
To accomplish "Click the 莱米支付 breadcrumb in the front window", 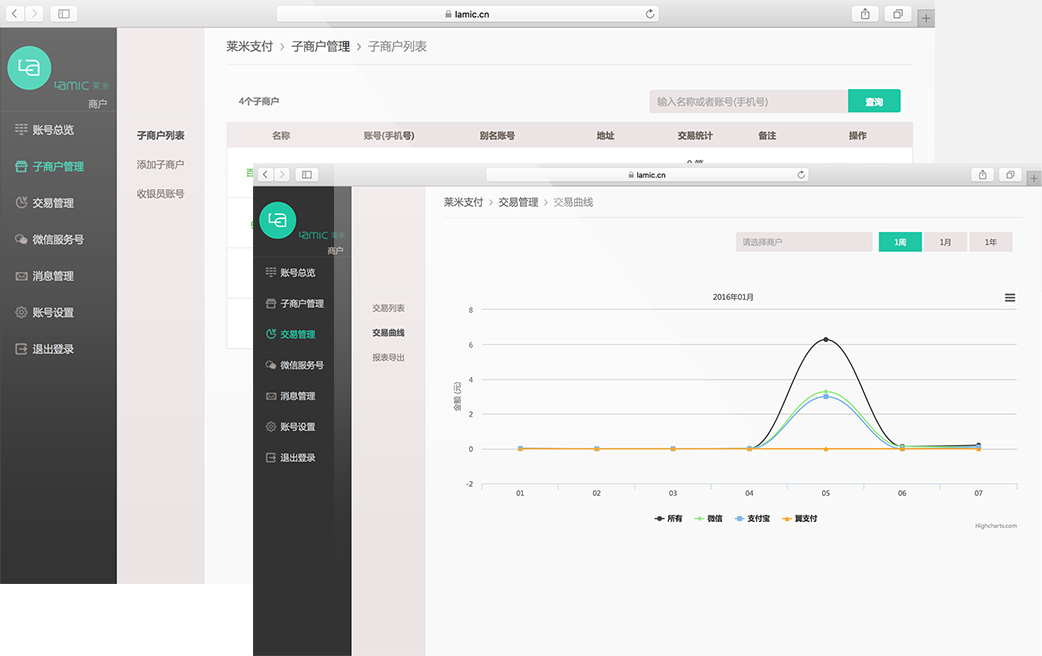I will 463,202.
